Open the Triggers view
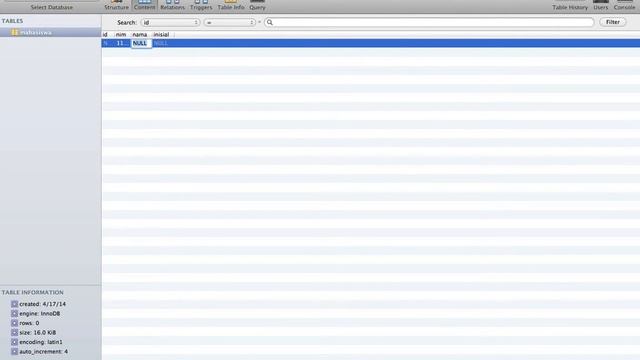 (x=201, y=5)
